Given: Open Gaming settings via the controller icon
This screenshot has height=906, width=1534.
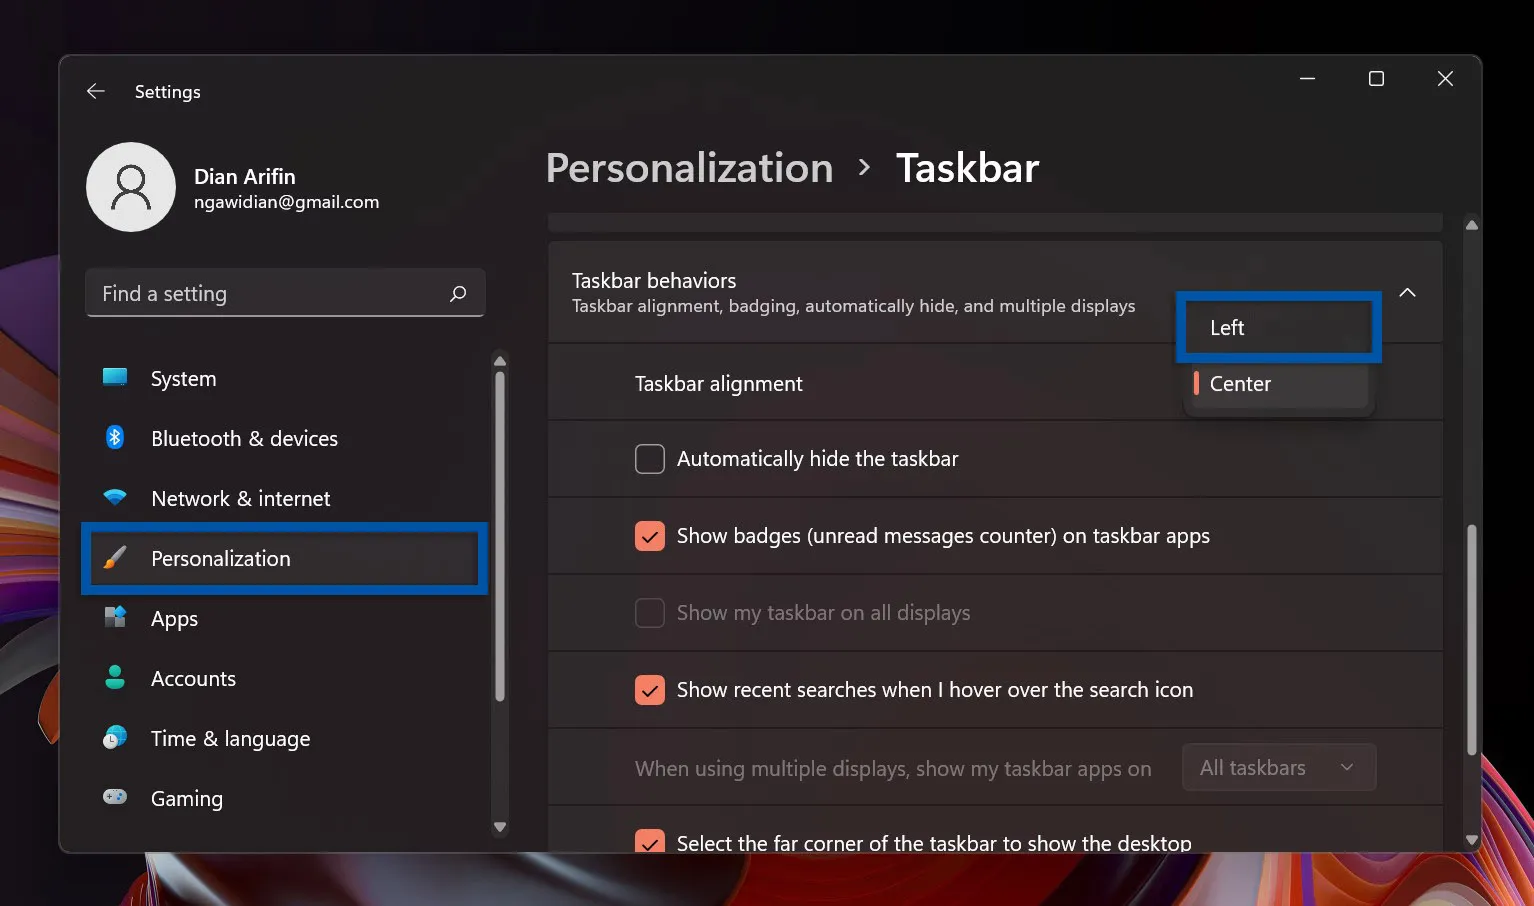Looking at the screenshot, I should click(x=114, y=798).
